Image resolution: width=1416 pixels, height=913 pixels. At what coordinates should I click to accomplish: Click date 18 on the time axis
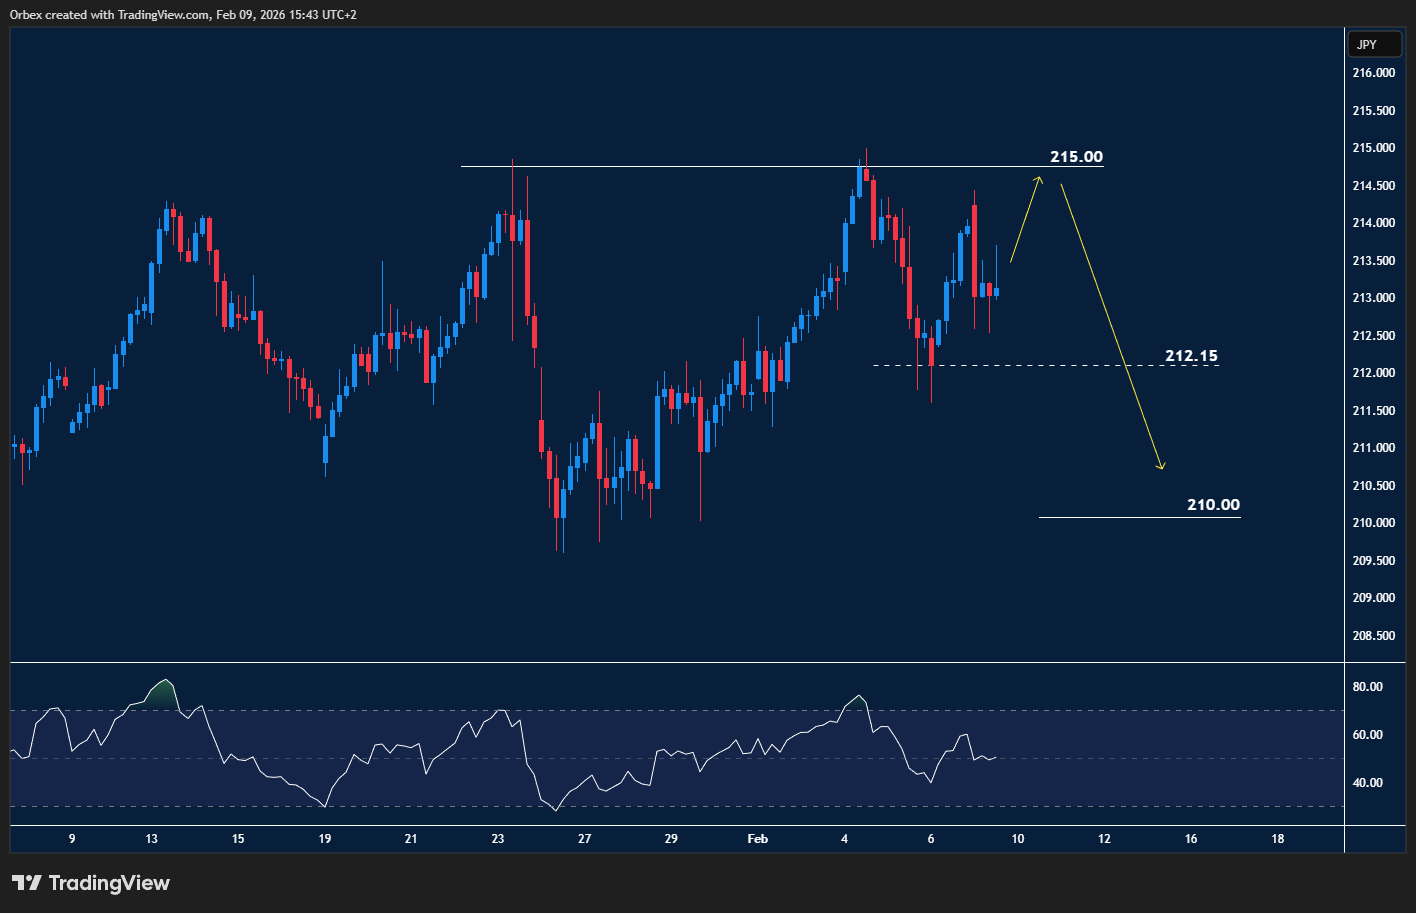[1278, 839]
